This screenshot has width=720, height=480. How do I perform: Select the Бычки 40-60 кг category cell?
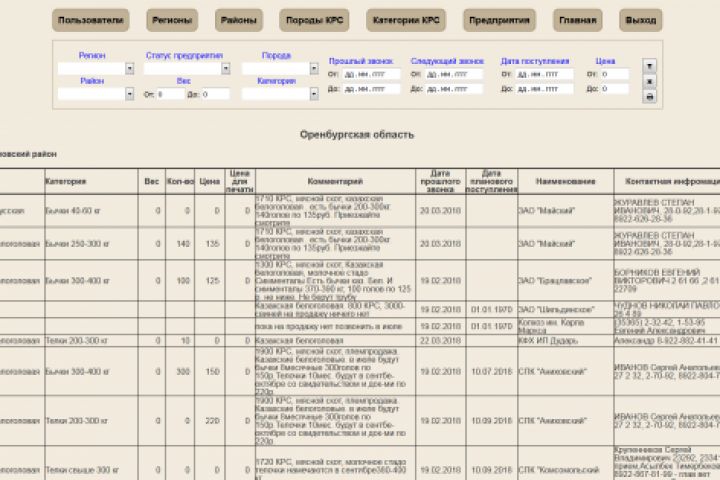point(91,211)
